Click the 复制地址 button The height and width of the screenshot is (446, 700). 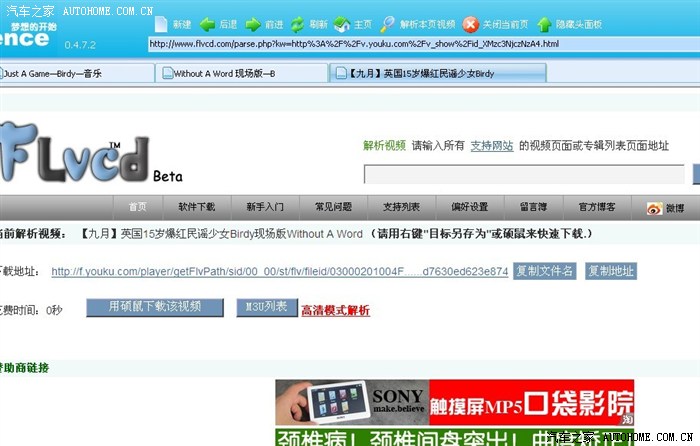[611, 271]
